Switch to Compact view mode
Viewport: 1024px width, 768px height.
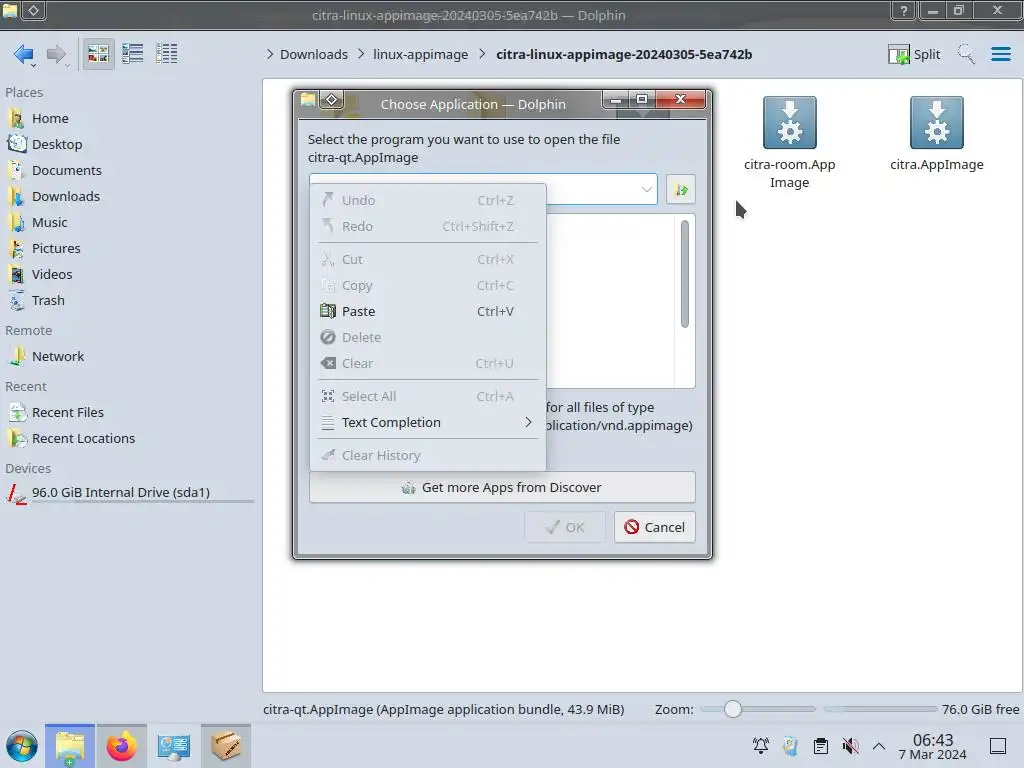tap(133, 54)
